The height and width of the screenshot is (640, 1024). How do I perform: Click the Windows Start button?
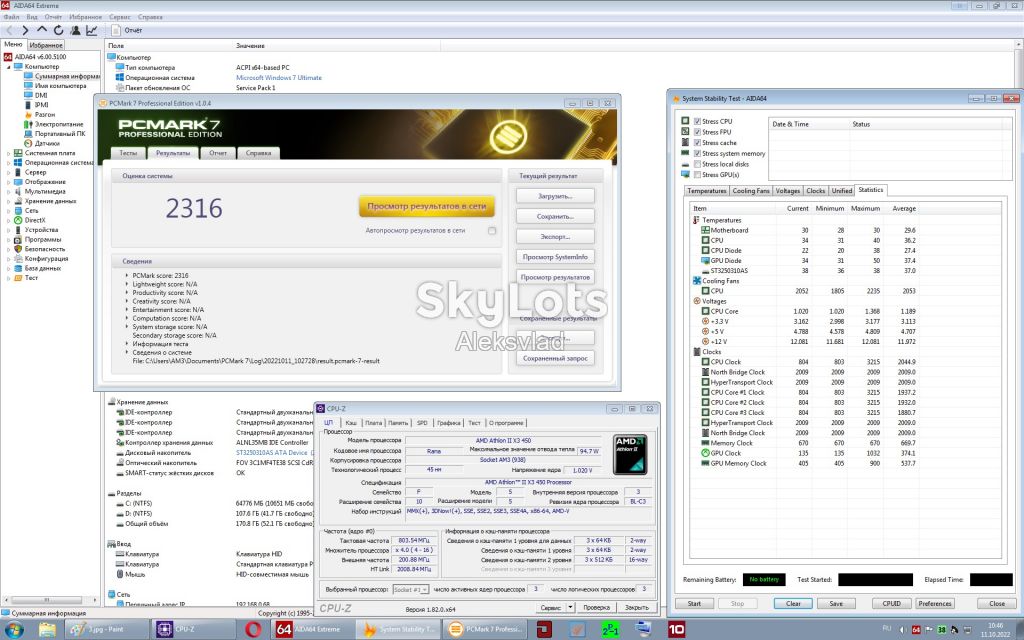coord(14,629)
